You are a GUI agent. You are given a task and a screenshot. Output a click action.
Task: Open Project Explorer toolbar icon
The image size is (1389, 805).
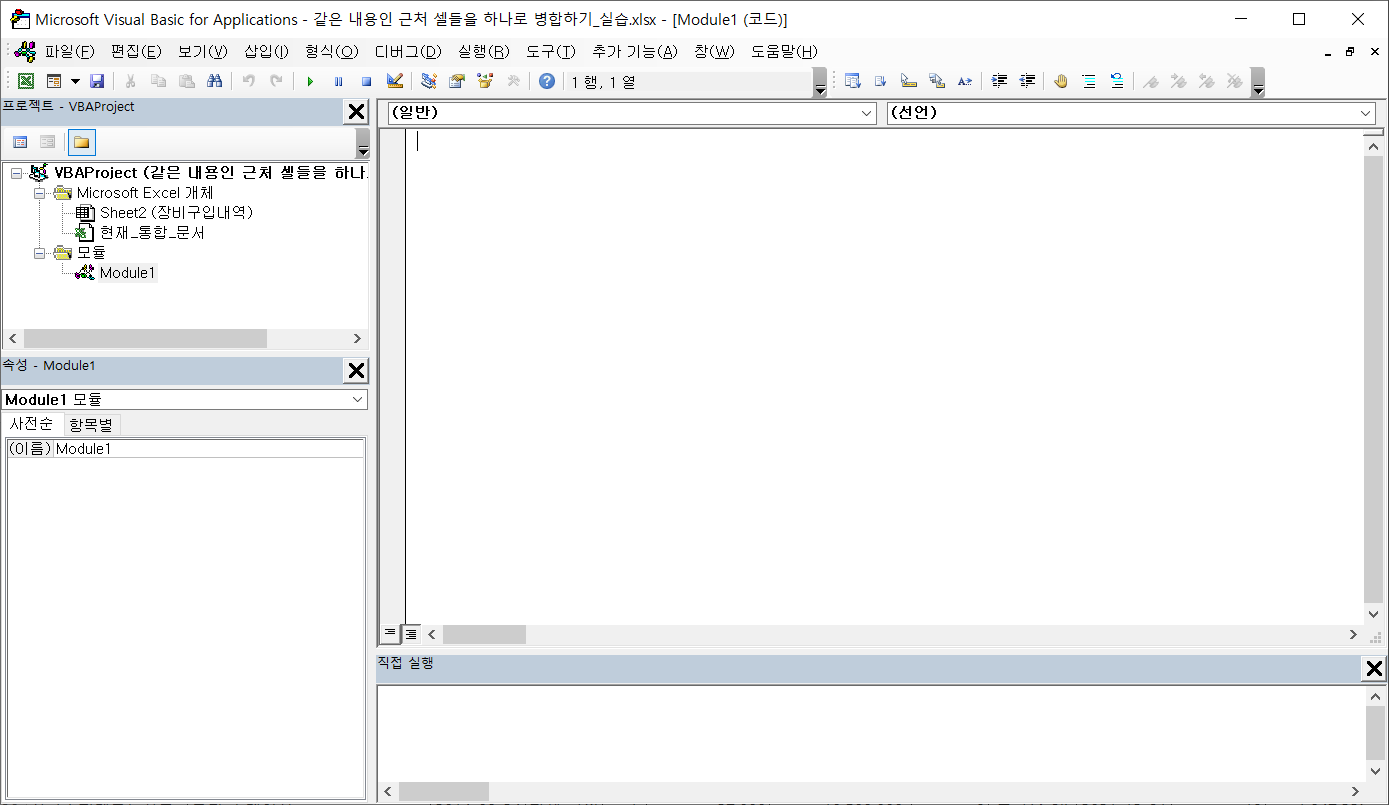429,81
